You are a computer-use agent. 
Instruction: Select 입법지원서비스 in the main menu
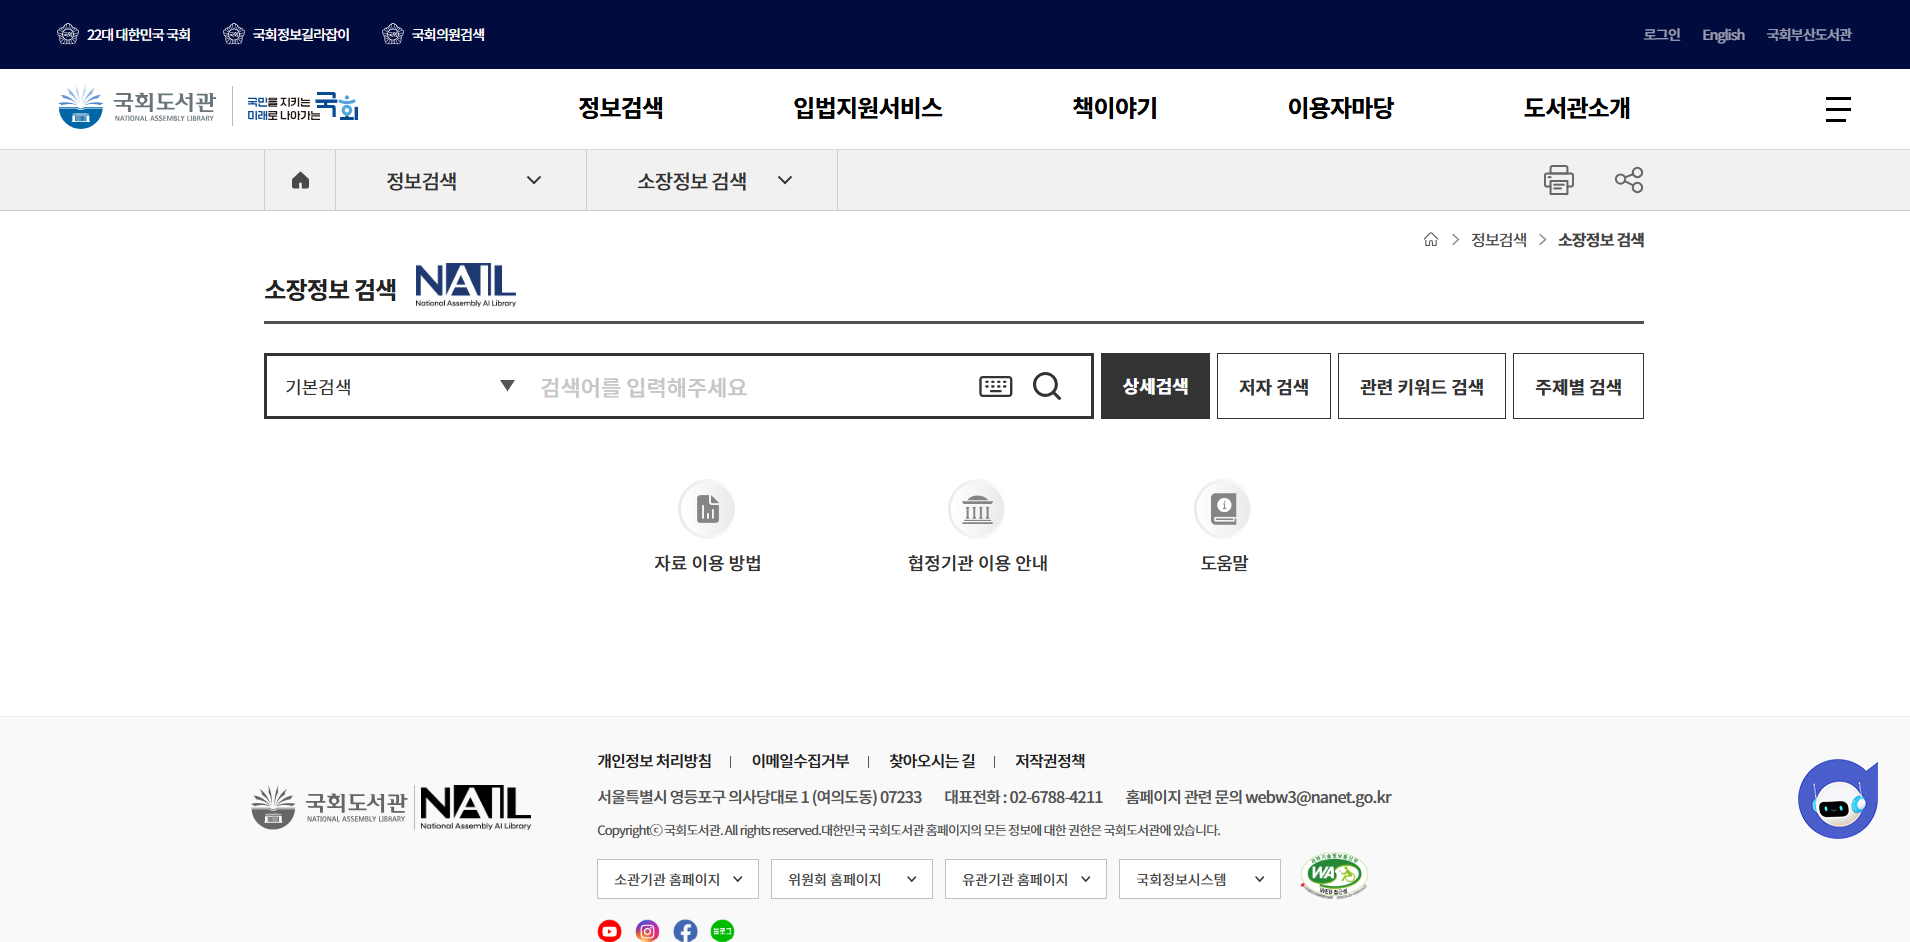(x=866, y=108)
